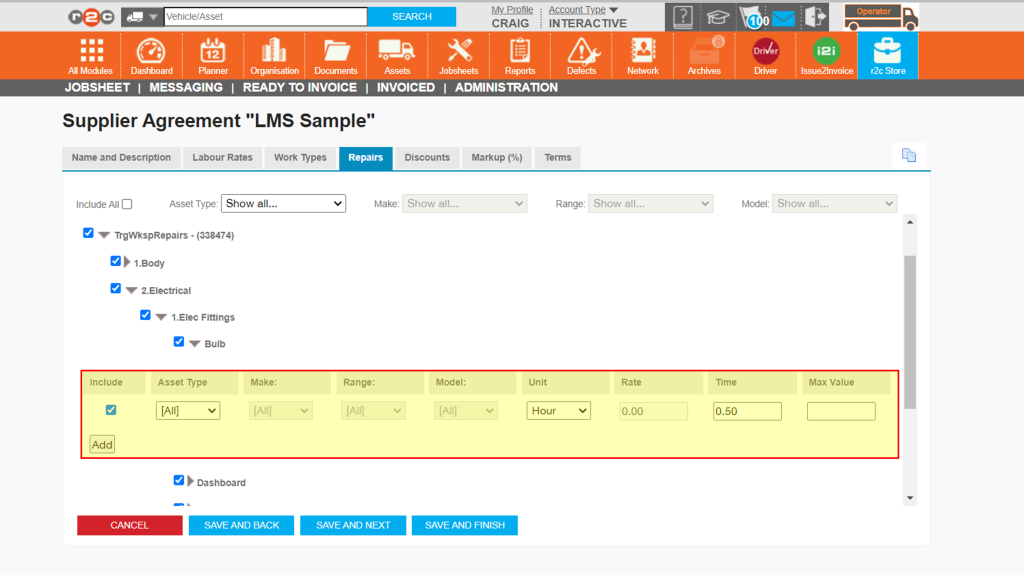
Task: Uncheck the 1.Body checkbox
Action: [116, 261]
